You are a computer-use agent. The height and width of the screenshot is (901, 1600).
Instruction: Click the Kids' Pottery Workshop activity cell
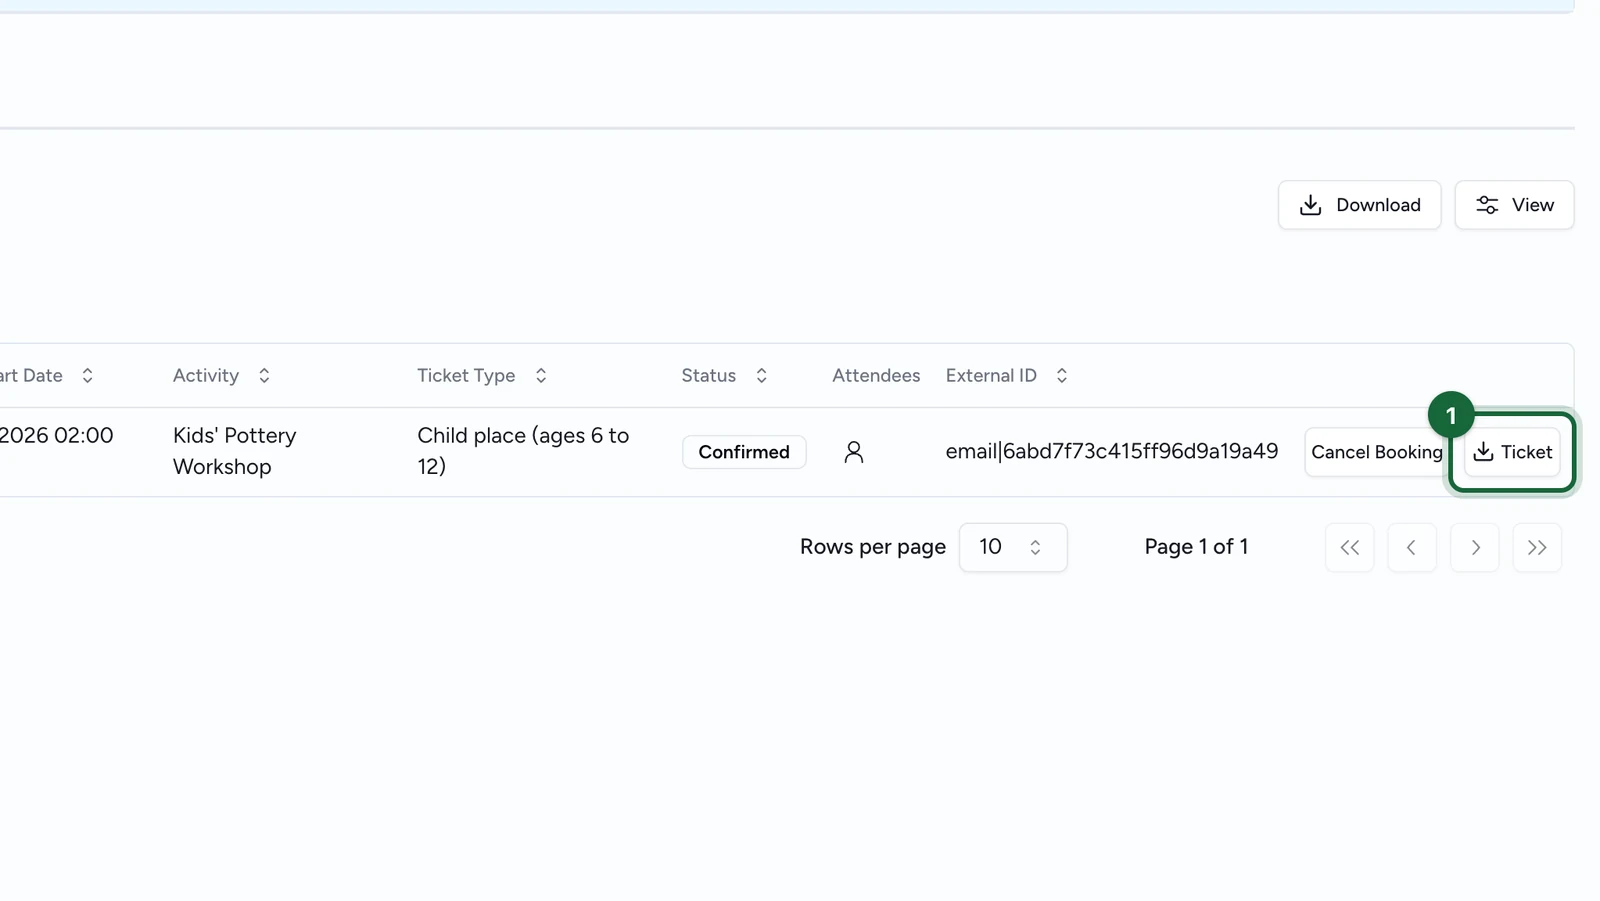(235, 451)
